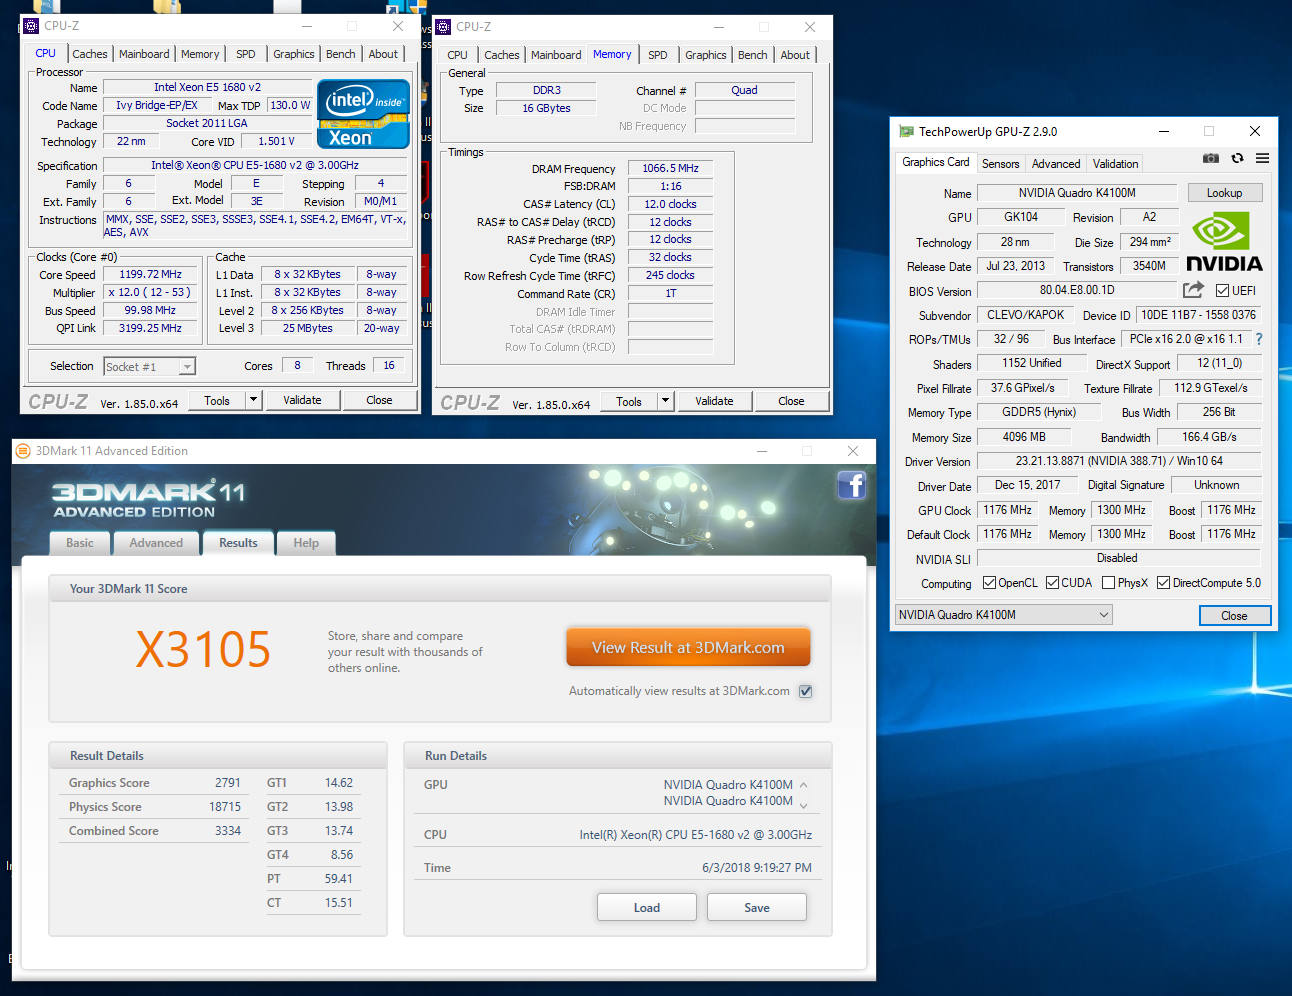Image resolution: width=1292 pixels, height=996 pixels.
Task: Click Level 3 cache value 25 MBytes
Action: [x=308, y=328]
